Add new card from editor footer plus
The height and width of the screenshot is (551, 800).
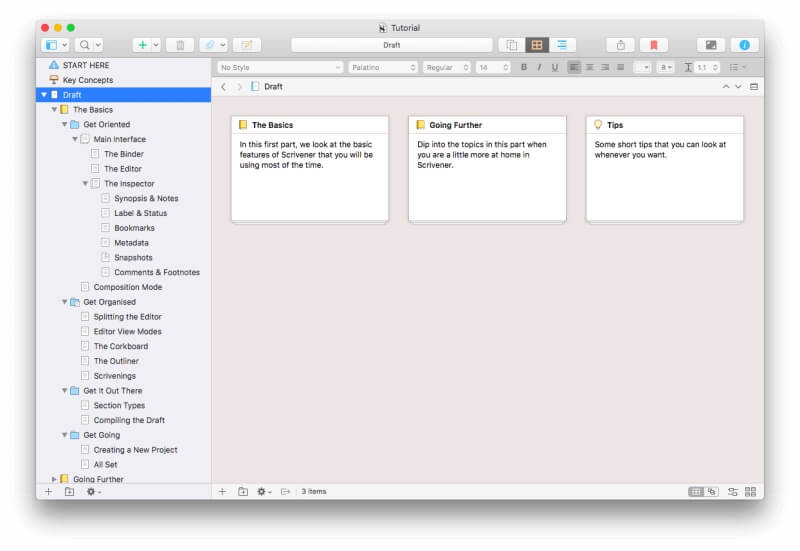pos(222,492)
